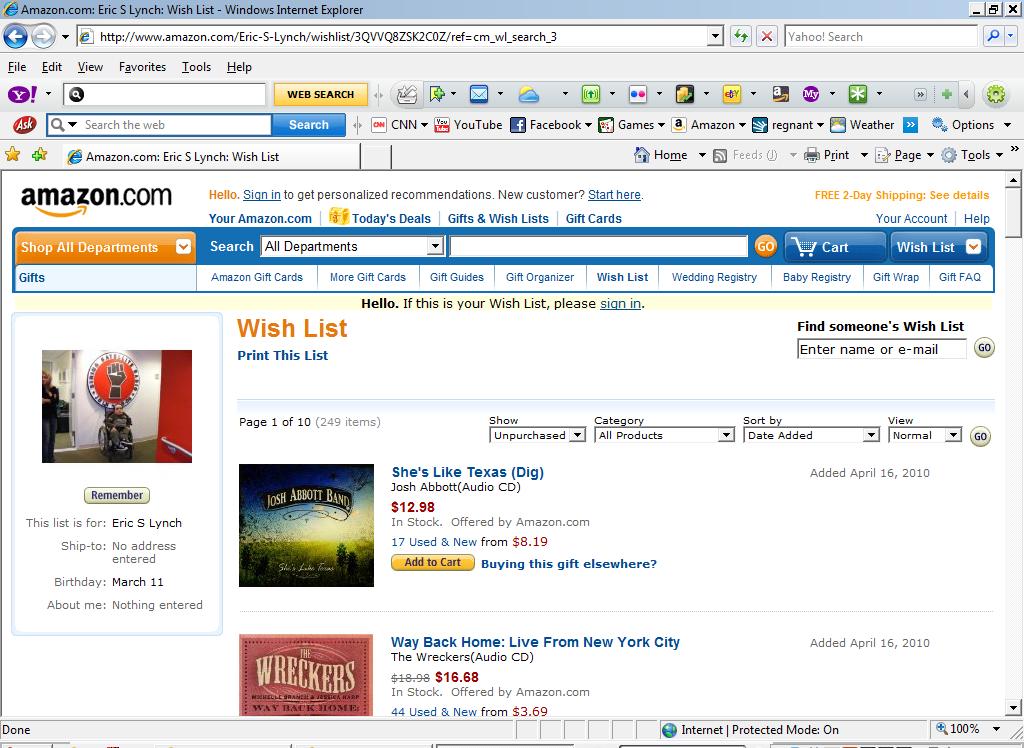This screenshot has height=748, width=1024.
Task: Click the 17 Used & New link
Action: point(434,542)
